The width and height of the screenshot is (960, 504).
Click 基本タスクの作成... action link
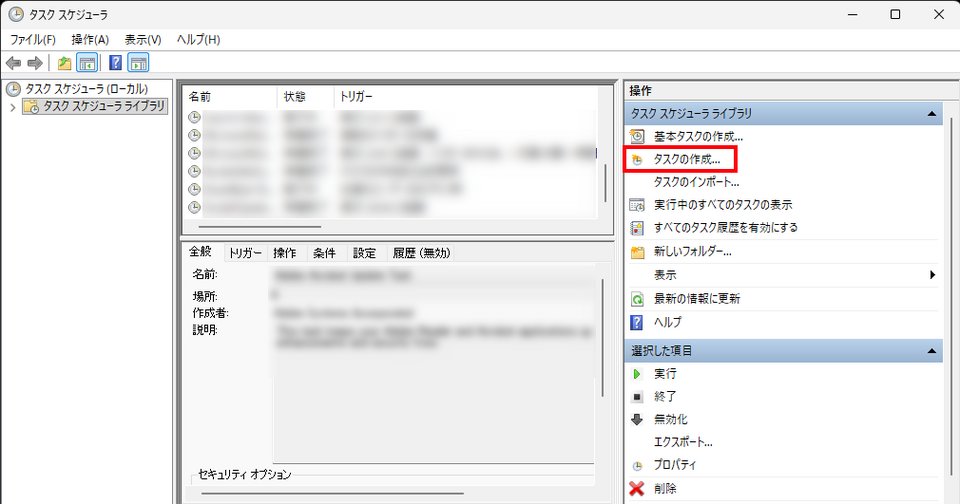[698, 137]
